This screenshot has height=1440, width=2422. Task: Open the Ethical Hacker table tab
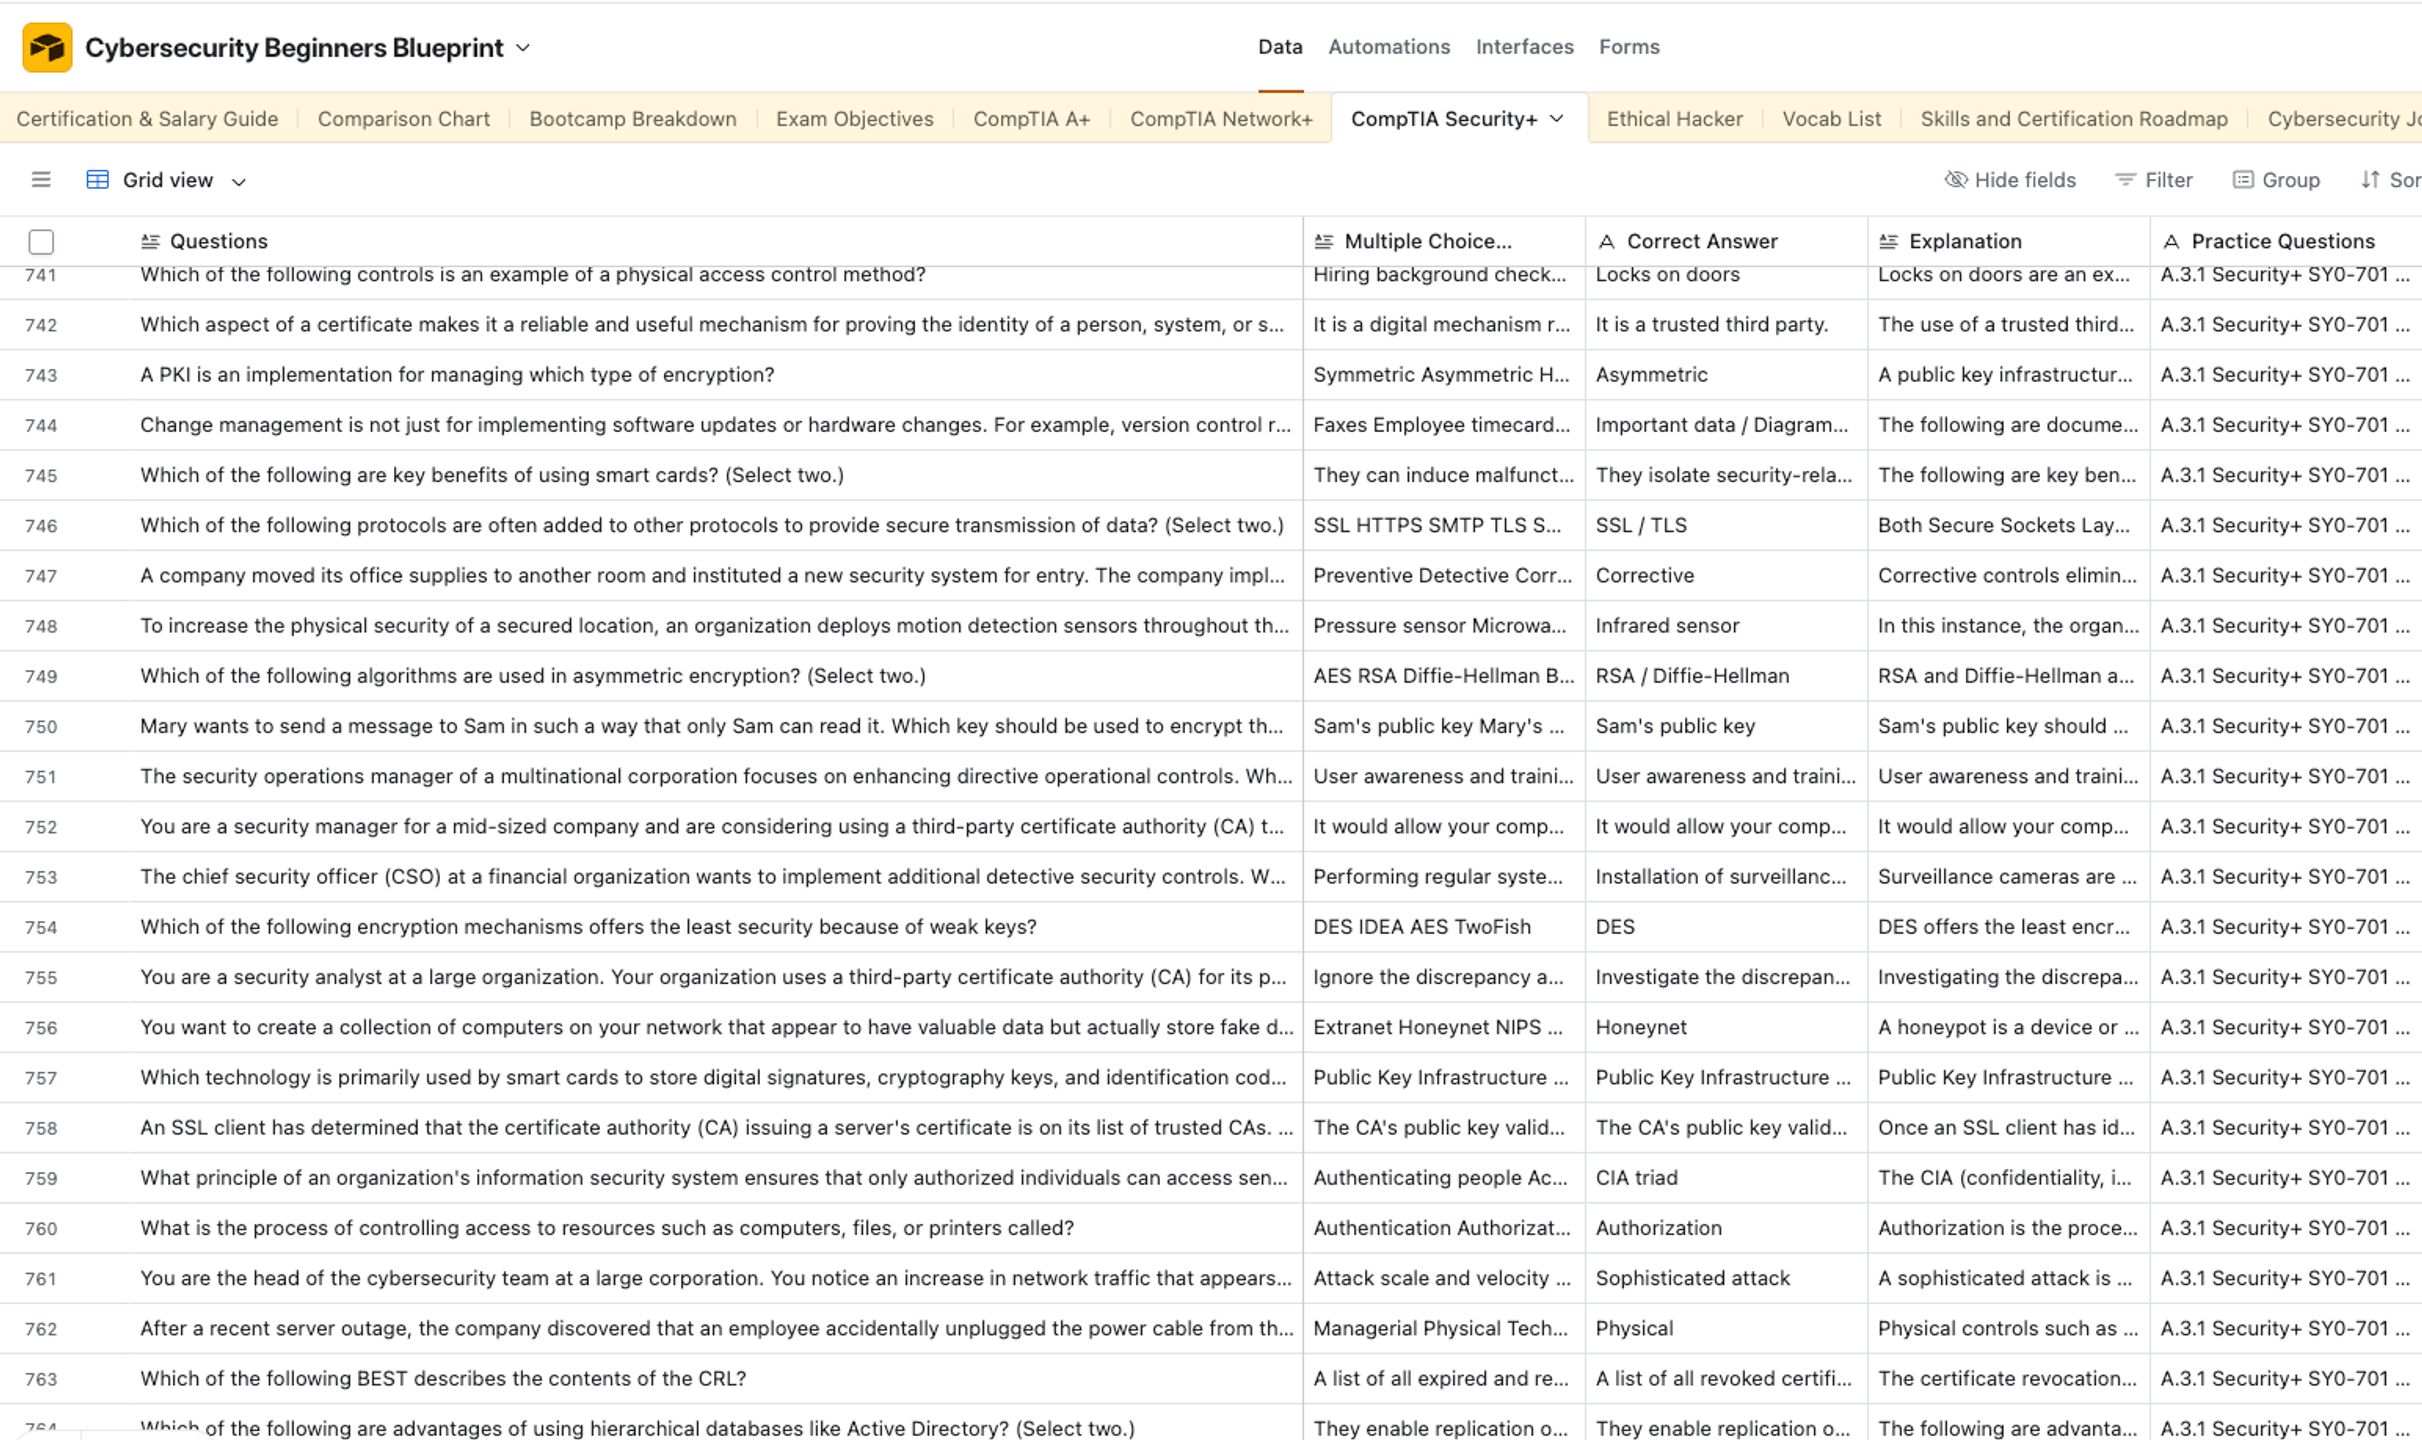pos(1675,119)
